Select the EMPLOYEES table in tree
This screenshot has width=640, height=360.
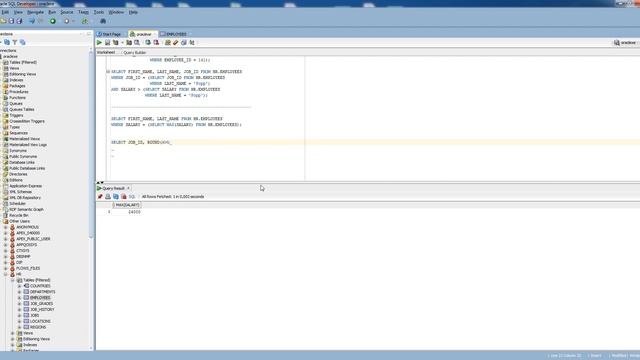[x=40, y=298]
